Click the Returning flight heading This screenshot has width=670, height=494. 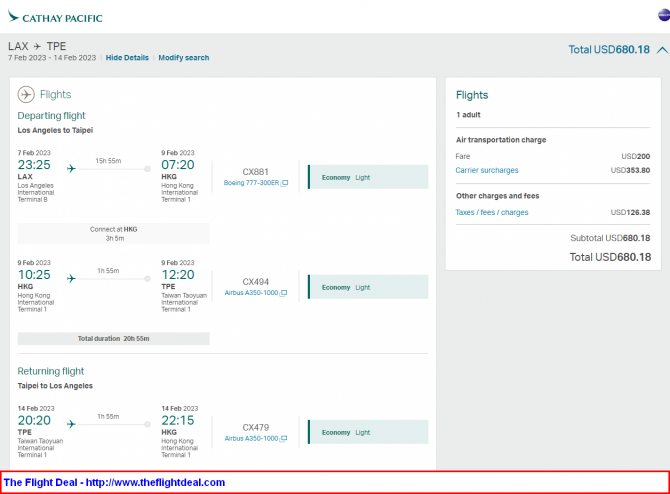(x=51, y=371)
